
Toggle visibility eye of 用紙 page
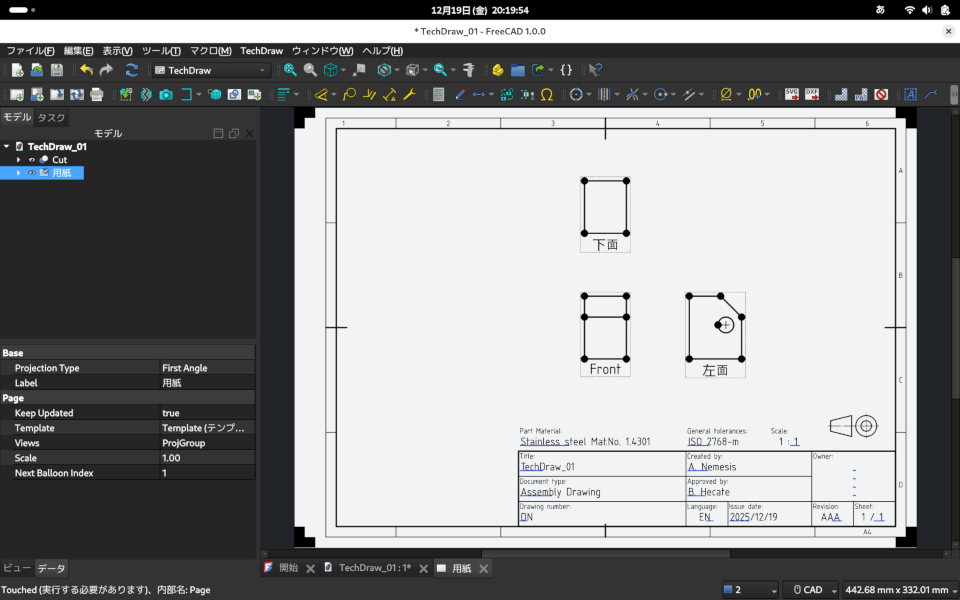pyautogui.click(x=32, y=173)
